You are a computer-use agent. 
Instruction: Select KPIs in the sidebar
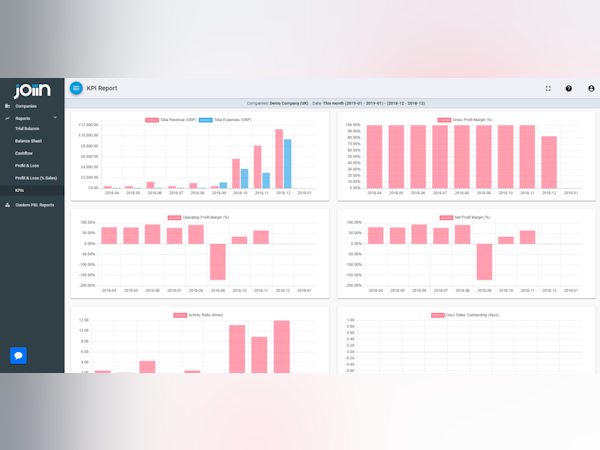tap(20, 190)
